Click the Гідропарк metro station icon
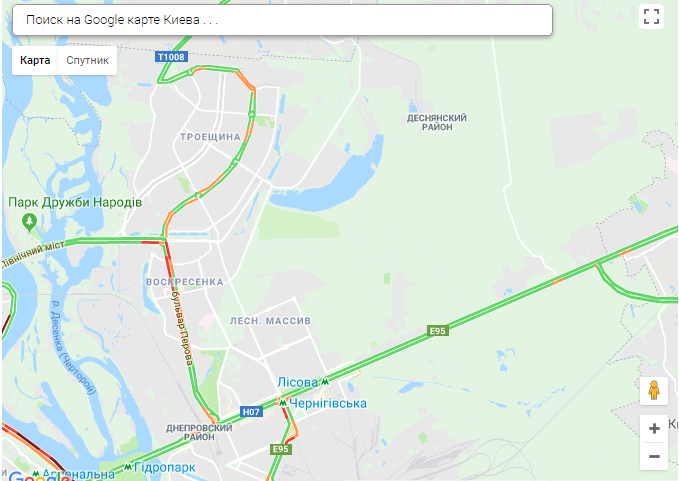 point(128,467)
